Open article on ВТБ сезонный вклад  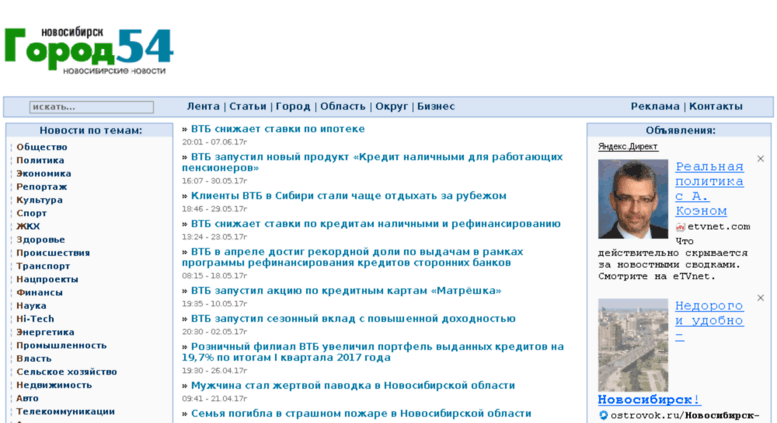pos(353,318)
